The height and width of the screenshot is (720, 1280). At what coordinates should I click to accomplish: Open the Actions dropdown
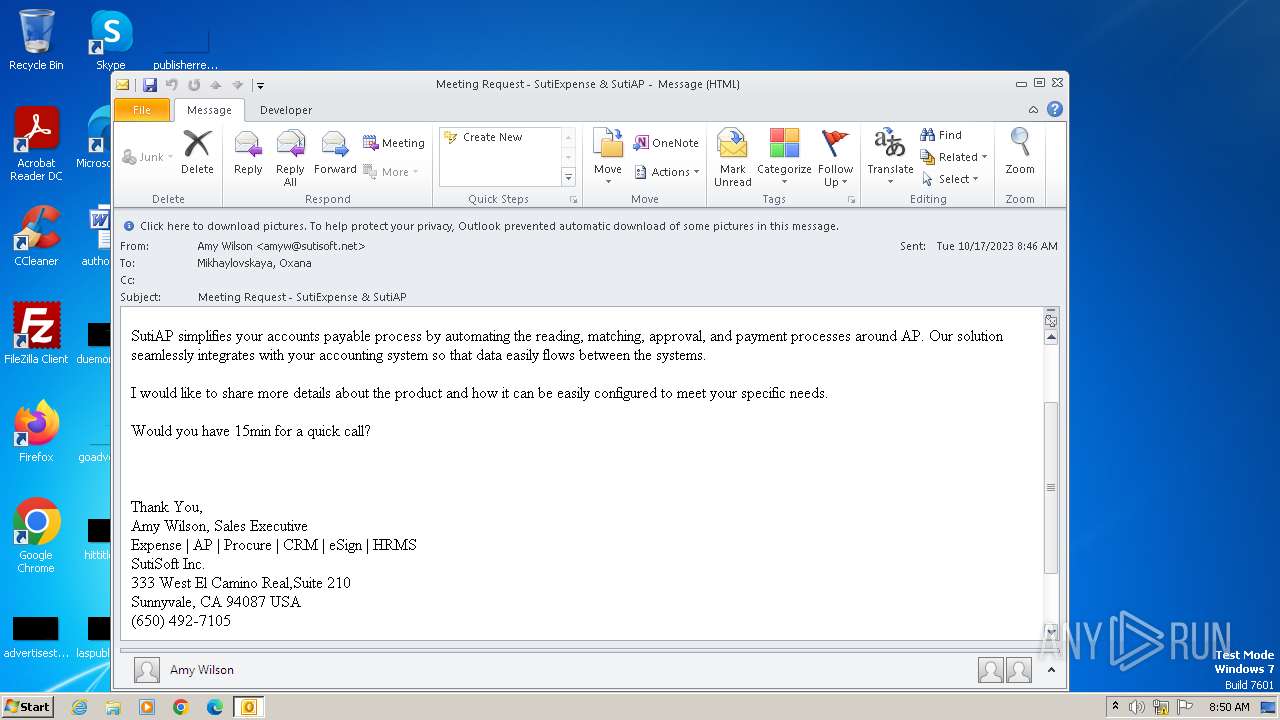666,172
